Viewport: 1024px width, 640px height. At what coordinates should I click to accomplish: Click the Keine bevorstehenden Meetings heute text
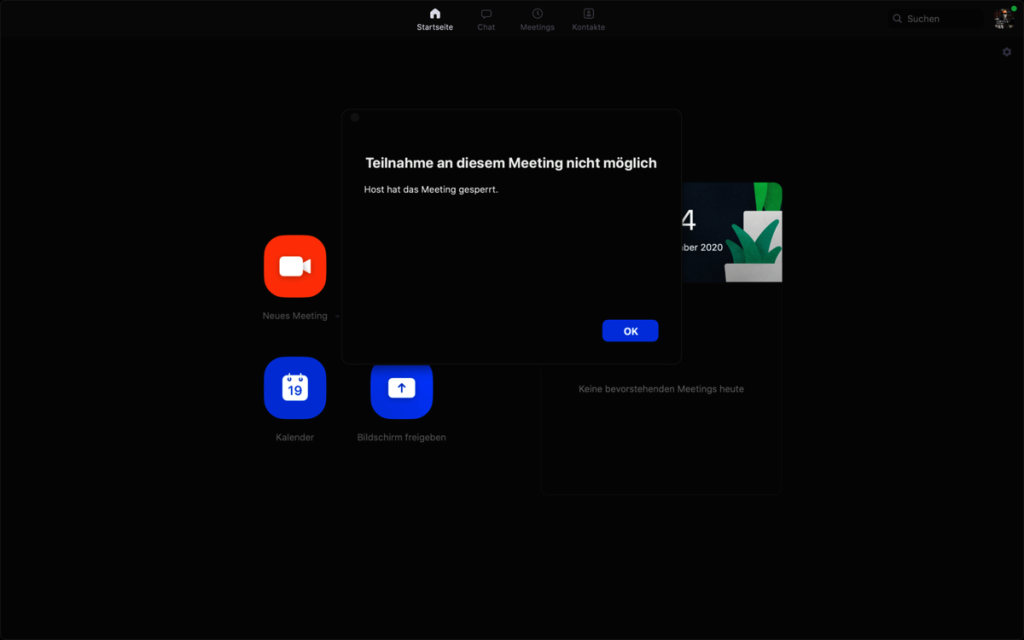661,389
